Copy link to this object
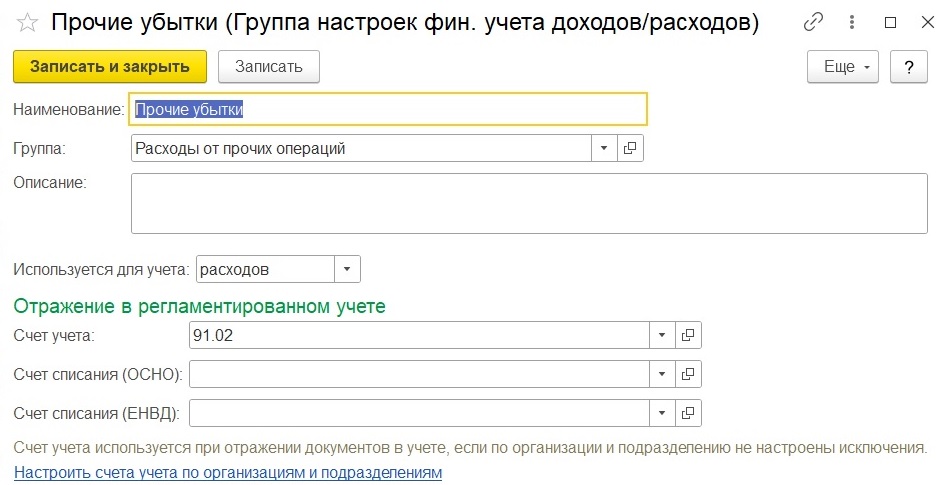Viewport: 936px width, 485px height. point(813,23)
